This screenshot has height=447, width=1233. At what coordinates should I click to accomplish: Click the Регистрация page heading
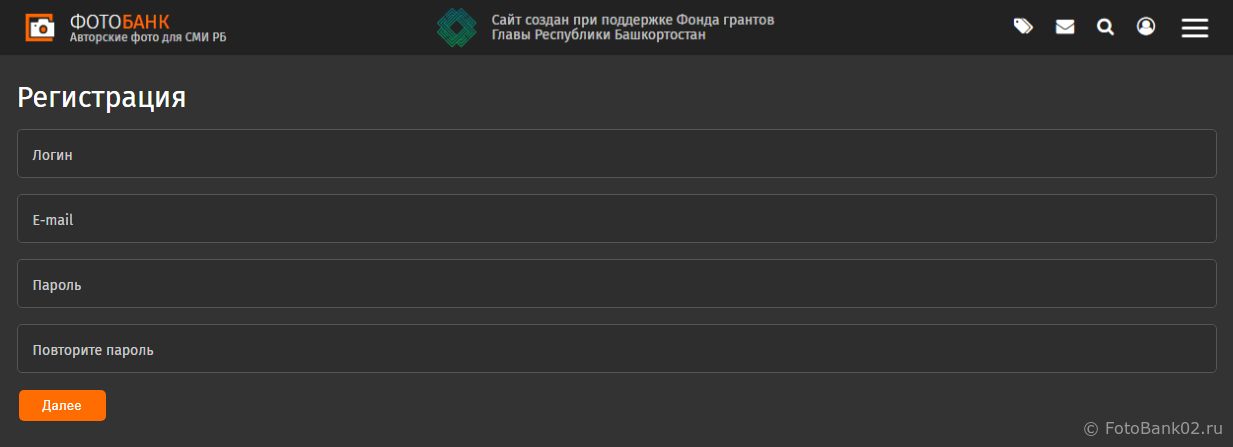pos(102,98)
